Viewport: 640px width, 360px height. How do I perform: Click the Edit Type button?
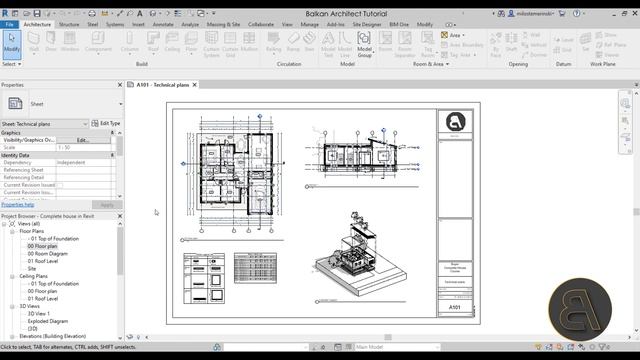(x=106, y=123)
